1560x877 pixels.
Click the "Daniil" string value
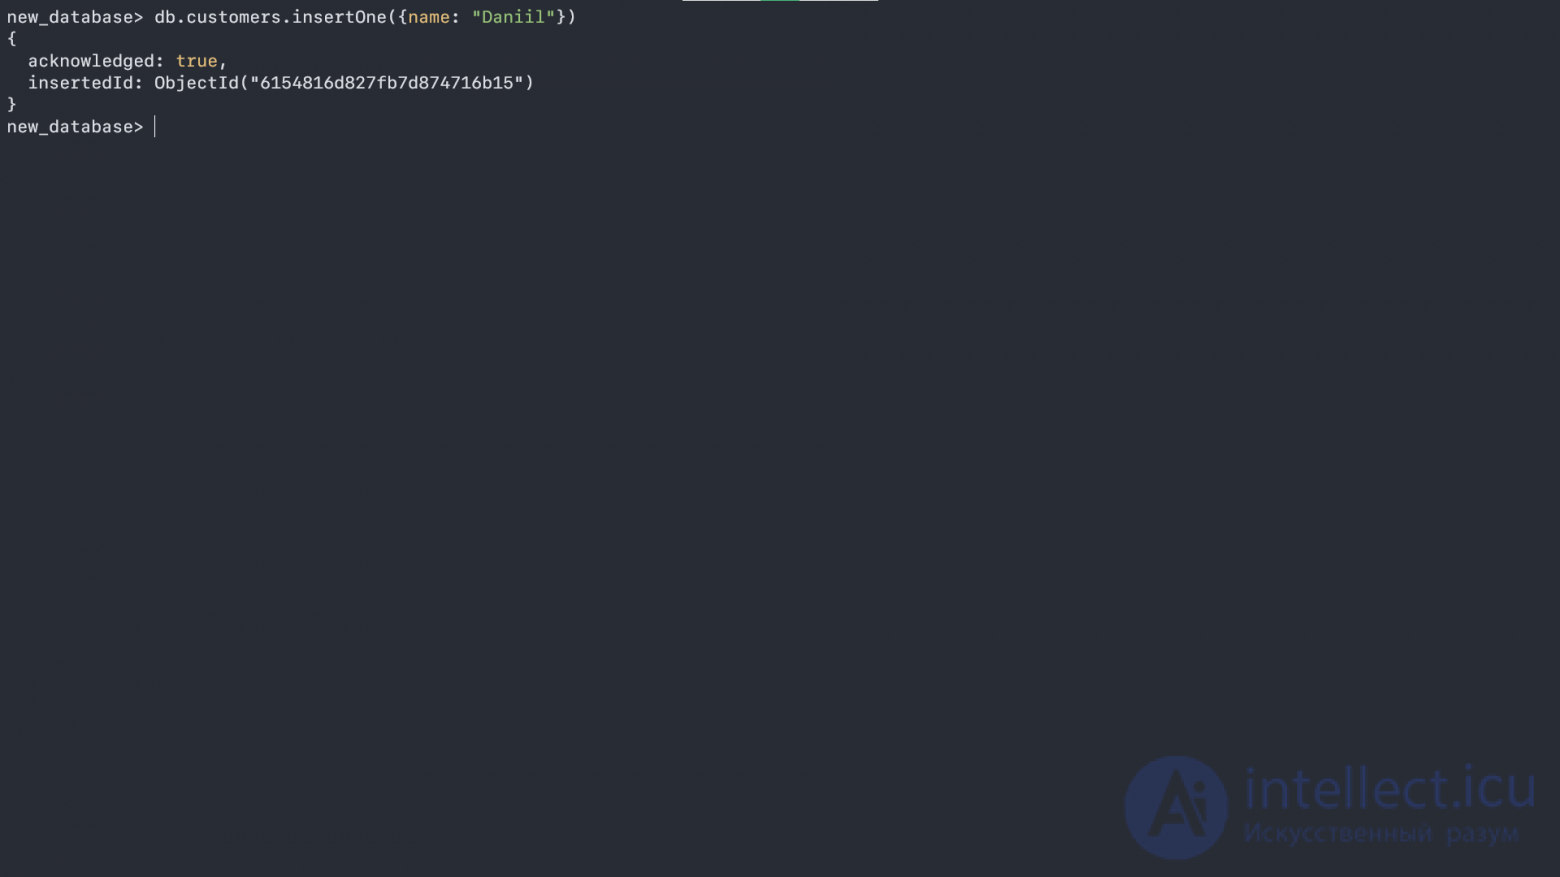pyautogui.click(x=513, y=17)
